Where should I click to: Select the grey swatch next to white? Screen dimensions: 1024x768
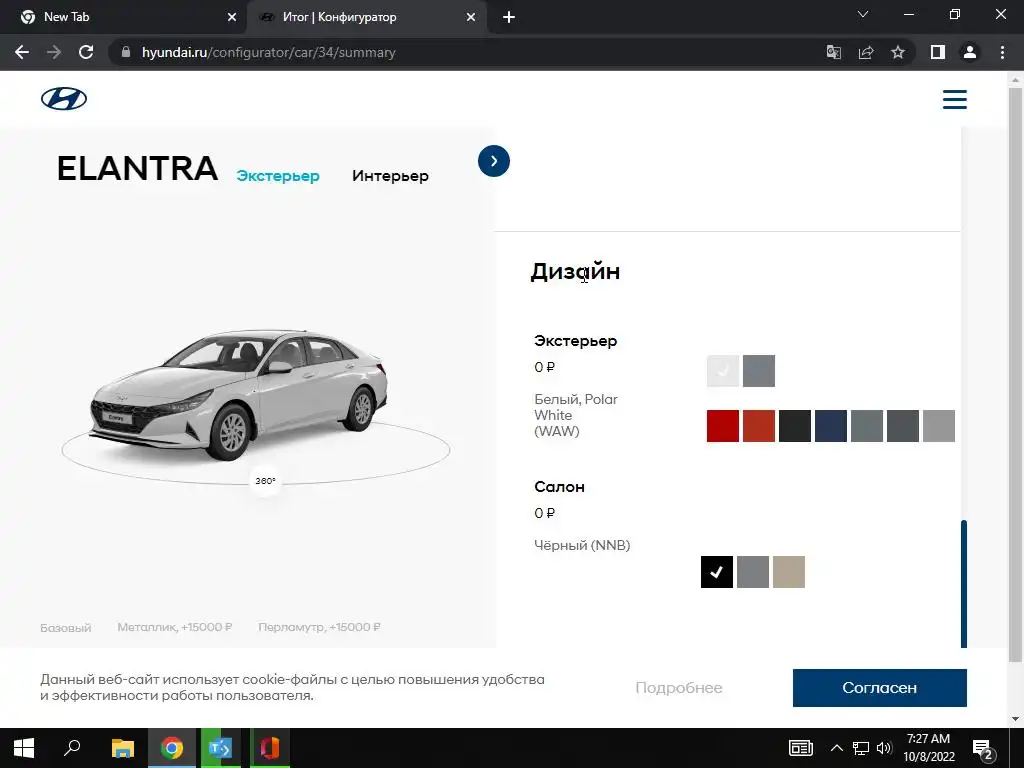click(x=759, y=371)
